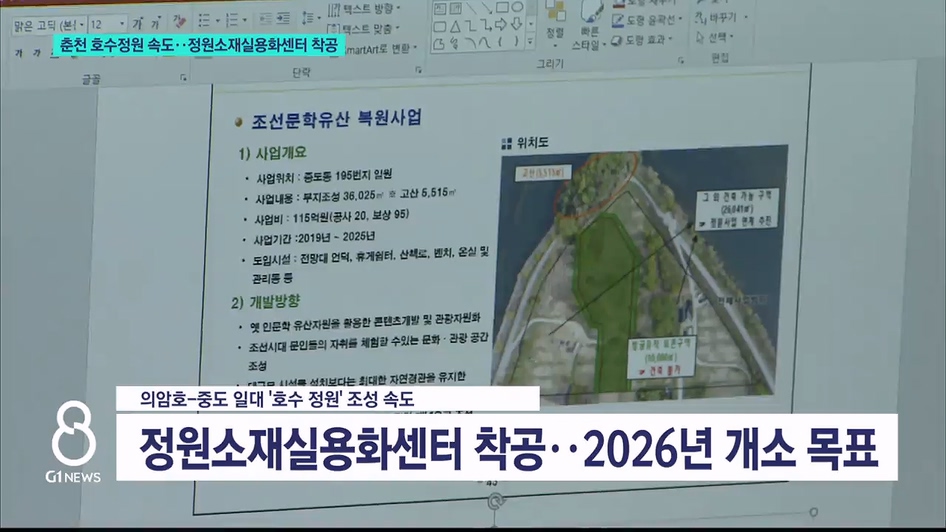Viewport: 946px width, 532px height.
Task: Pick the triangle shape from gallery
Action: click(x=456, y=24)
